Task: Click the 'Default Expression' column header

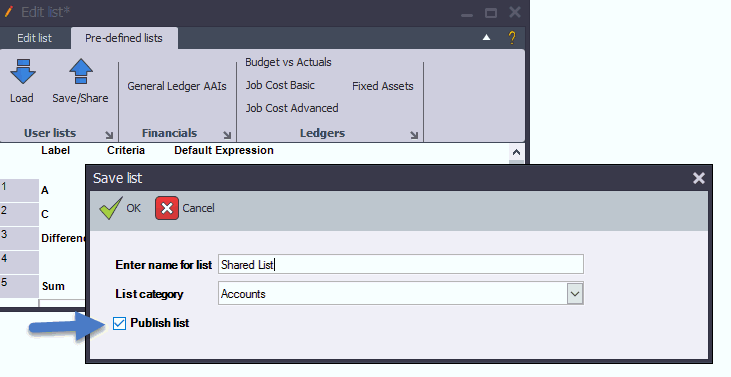Action: click(224, 151)
